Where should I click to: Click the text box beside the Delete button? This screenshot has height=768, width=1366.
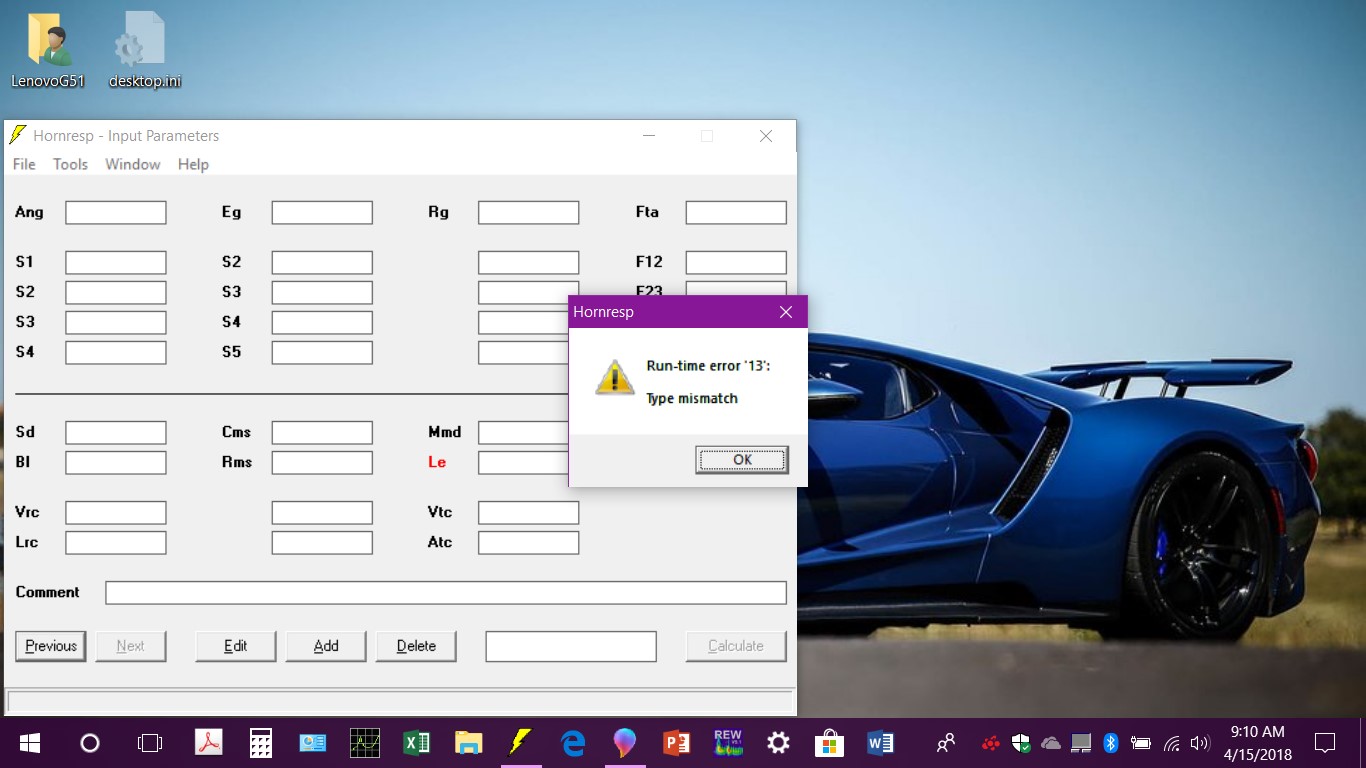pos(571,646)
